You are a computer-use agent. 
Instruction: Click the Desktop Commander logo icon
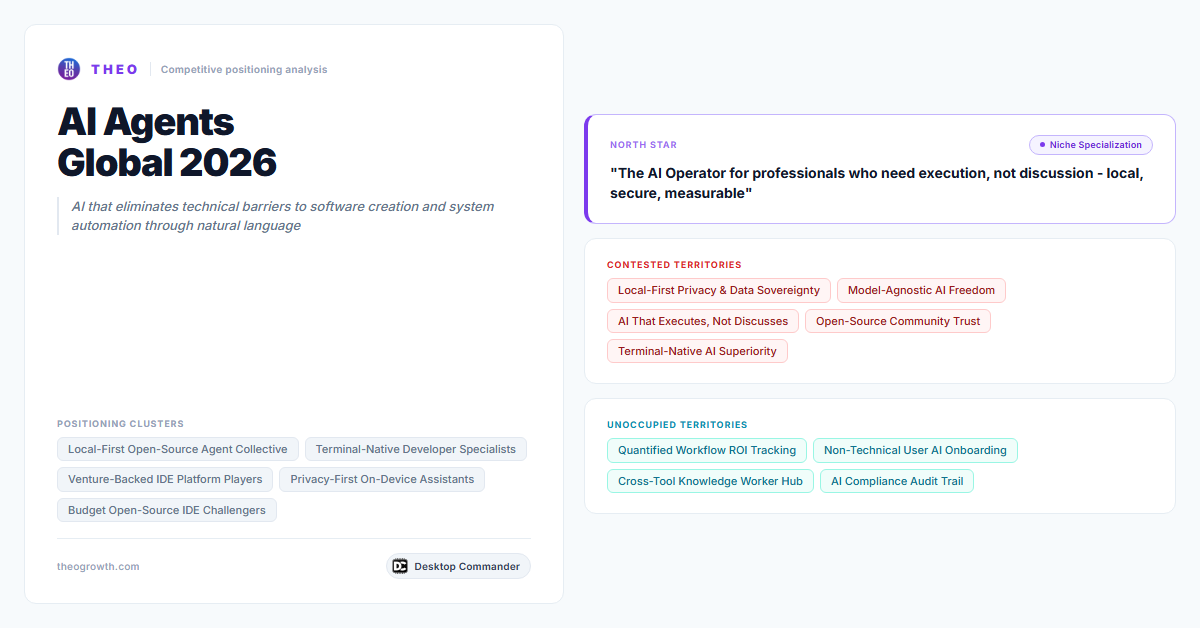[400, 566]
